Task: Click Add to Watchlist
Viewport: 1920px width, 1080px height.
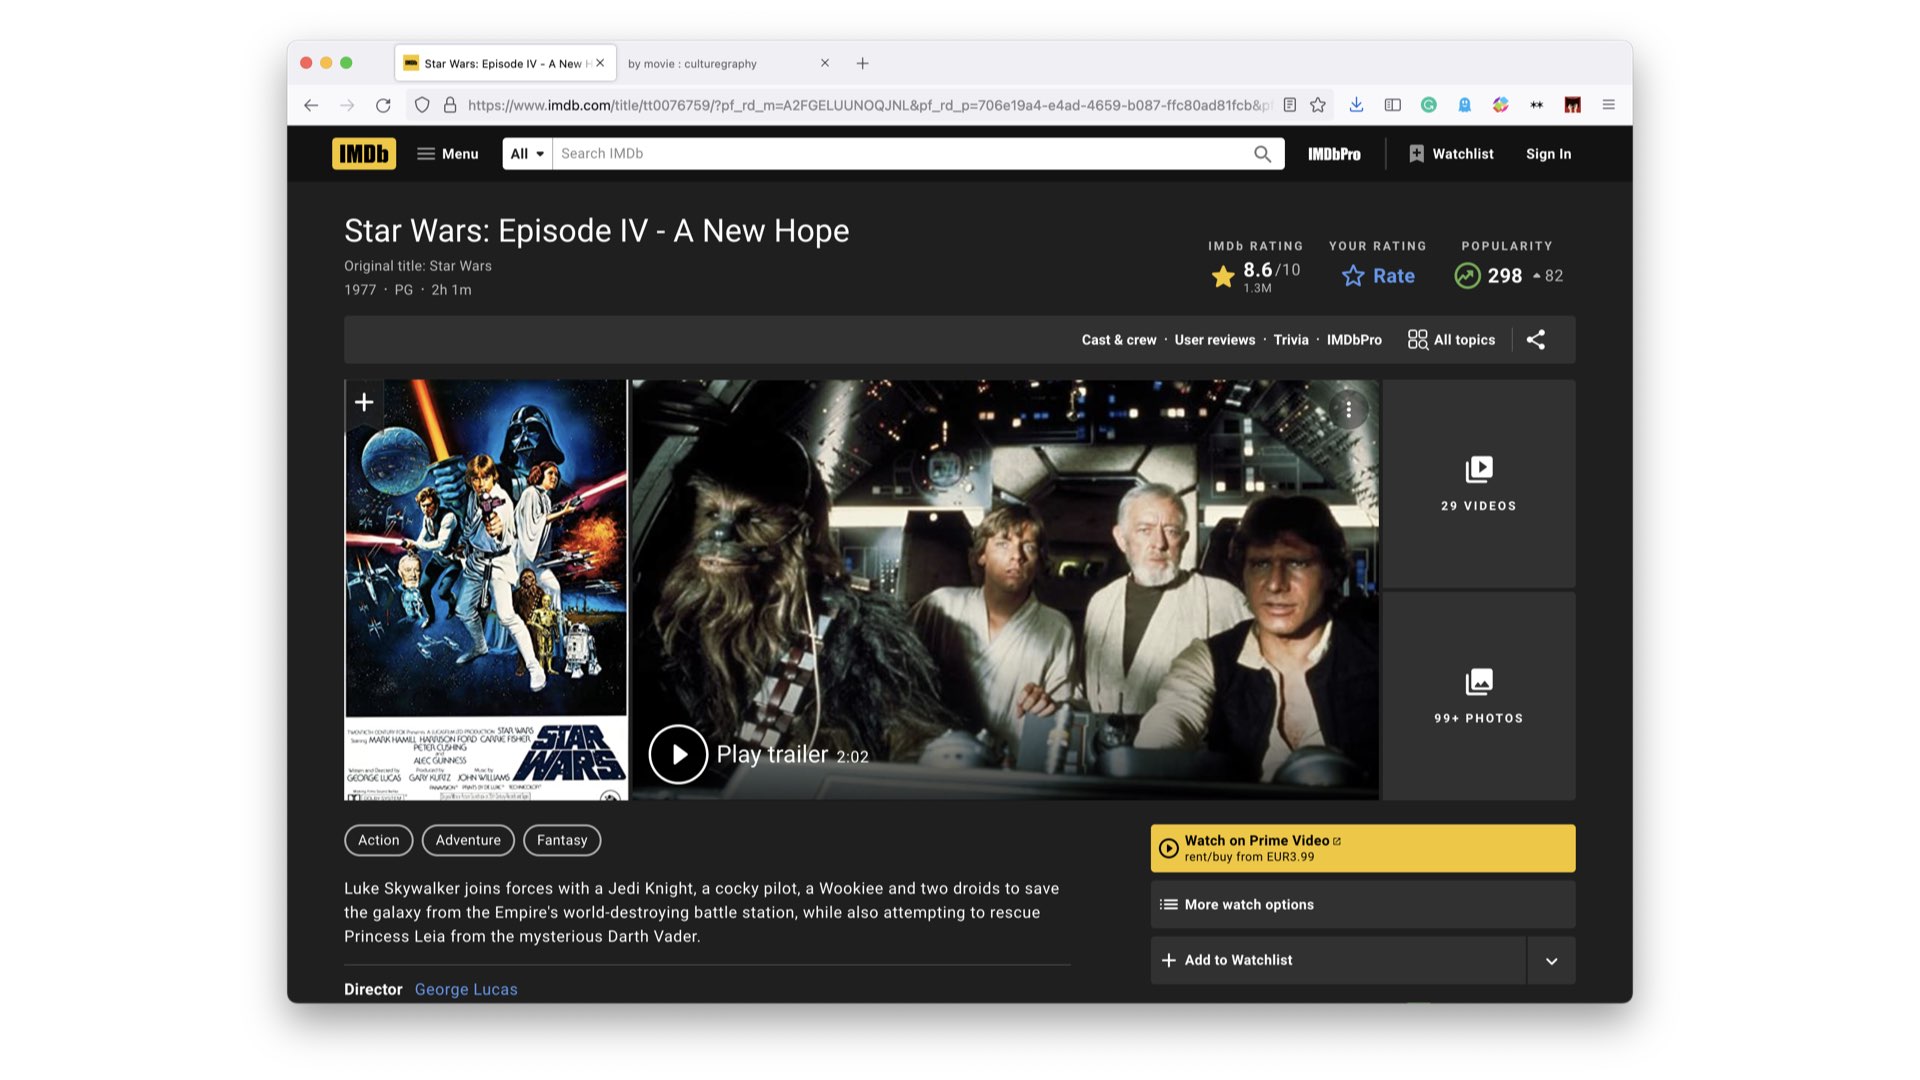Action: [x=1338, y=960]
